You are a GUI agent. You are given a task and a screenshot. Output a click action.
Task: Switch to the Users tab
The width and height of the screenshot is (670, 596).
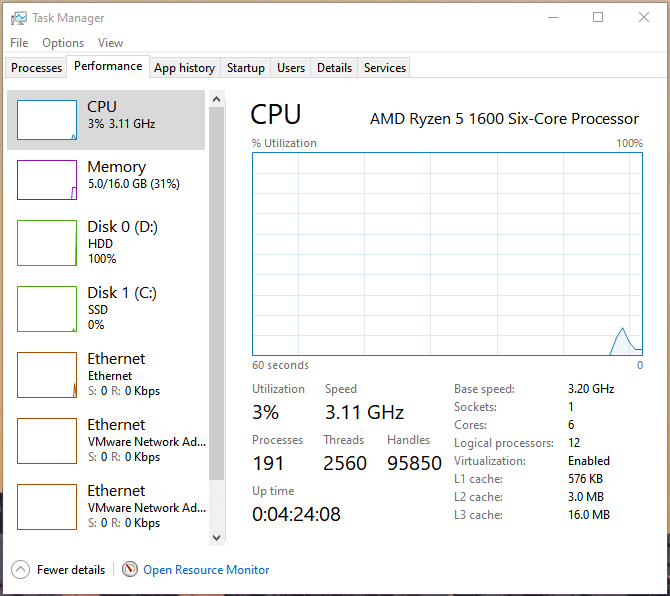pyautogui.click(x=291, y=68)
